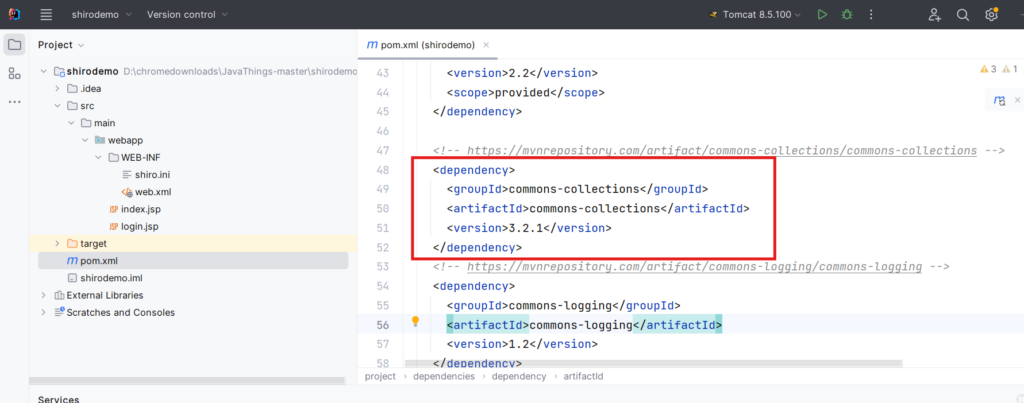Open Search Everywhere magnifier icon
Screen dimensions: 1024x403
(x=963, y=15)
